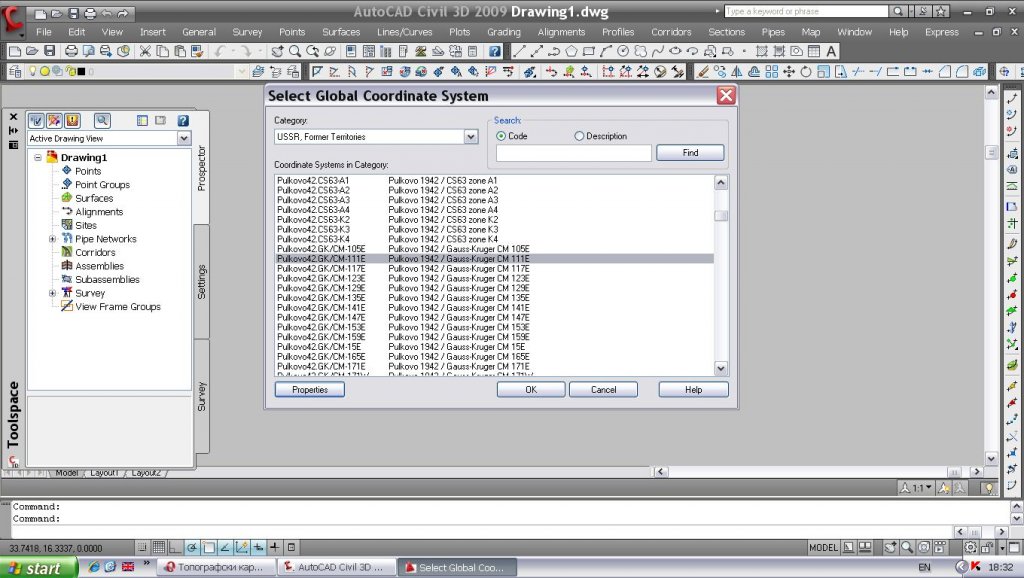The image size is (1024, 578).
Task: Select the Code search radio button
Action: point(501,136)
